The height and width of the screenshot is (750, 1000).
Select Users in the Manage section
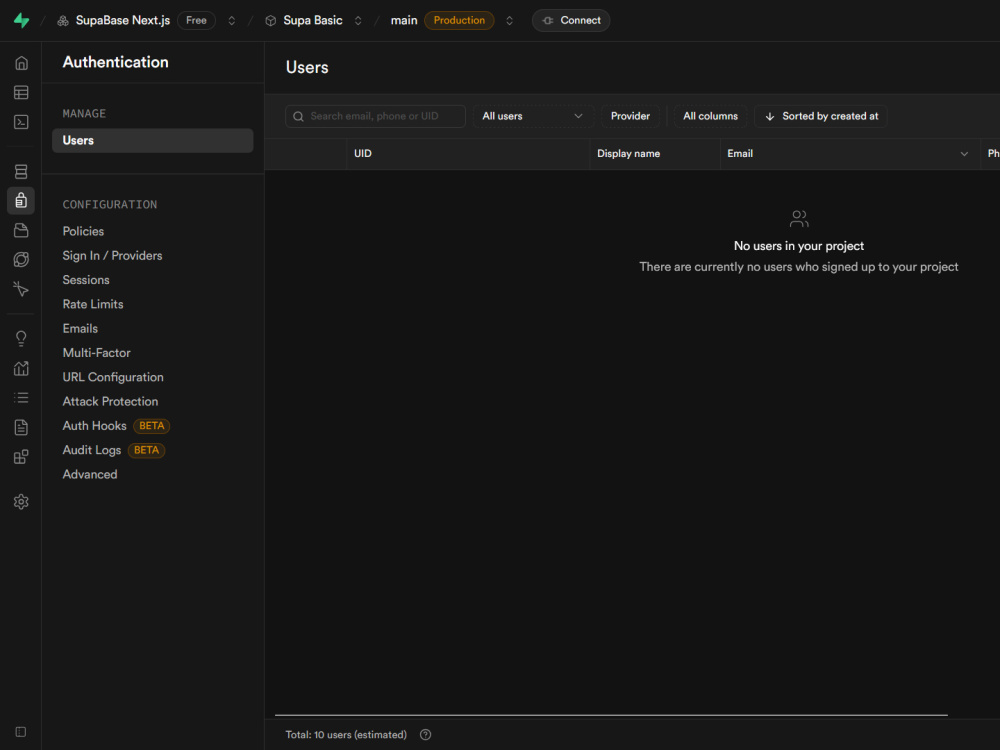point(152,140)
